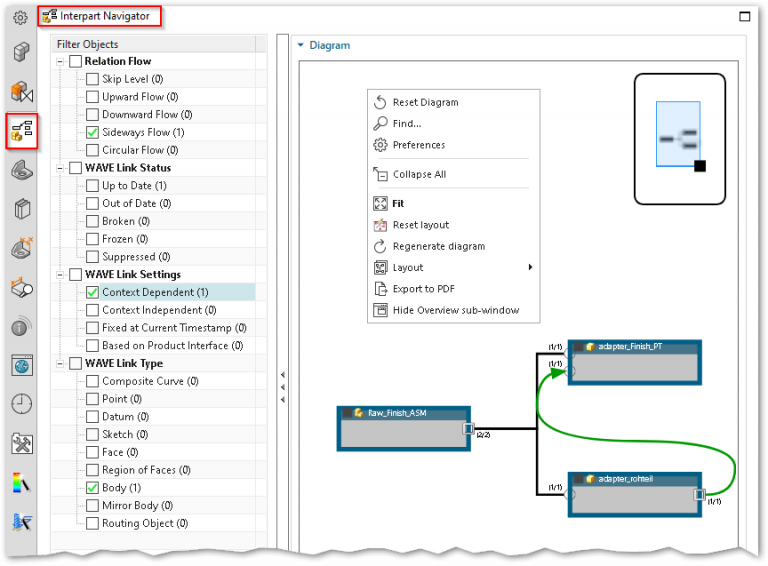Click the black resize handle in overview window
The height and width of the screenshot is (566, 768).
pyautogui.click(x=699, y=166)
